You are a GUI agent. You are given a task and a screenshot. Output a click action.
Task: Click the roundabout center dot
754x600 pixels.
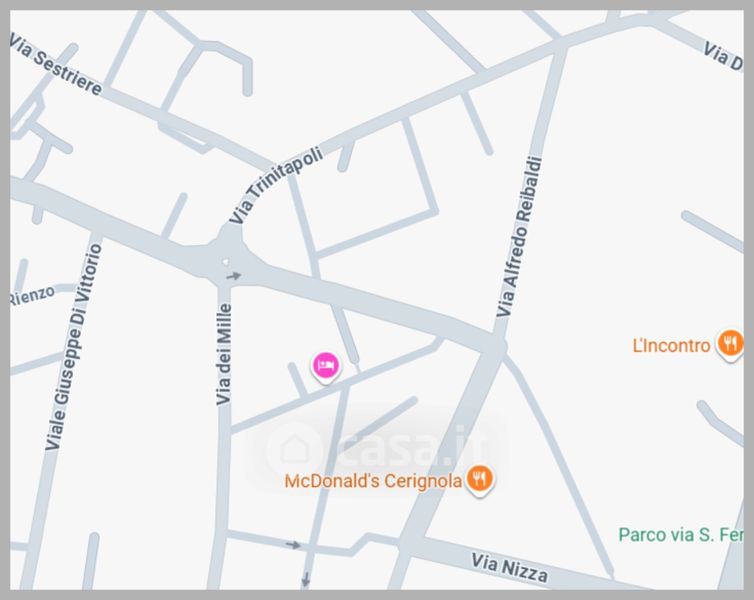tap(226, 262)
